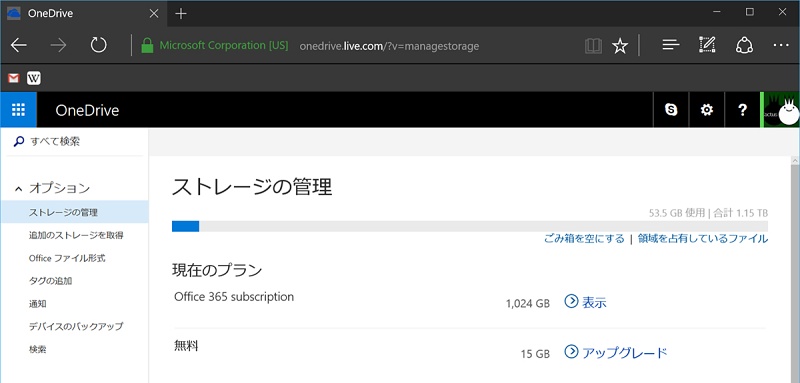Open 検索 option in sidebar
Image resolution: width=800 pixels, height=383 pixels.
(38, 350)
